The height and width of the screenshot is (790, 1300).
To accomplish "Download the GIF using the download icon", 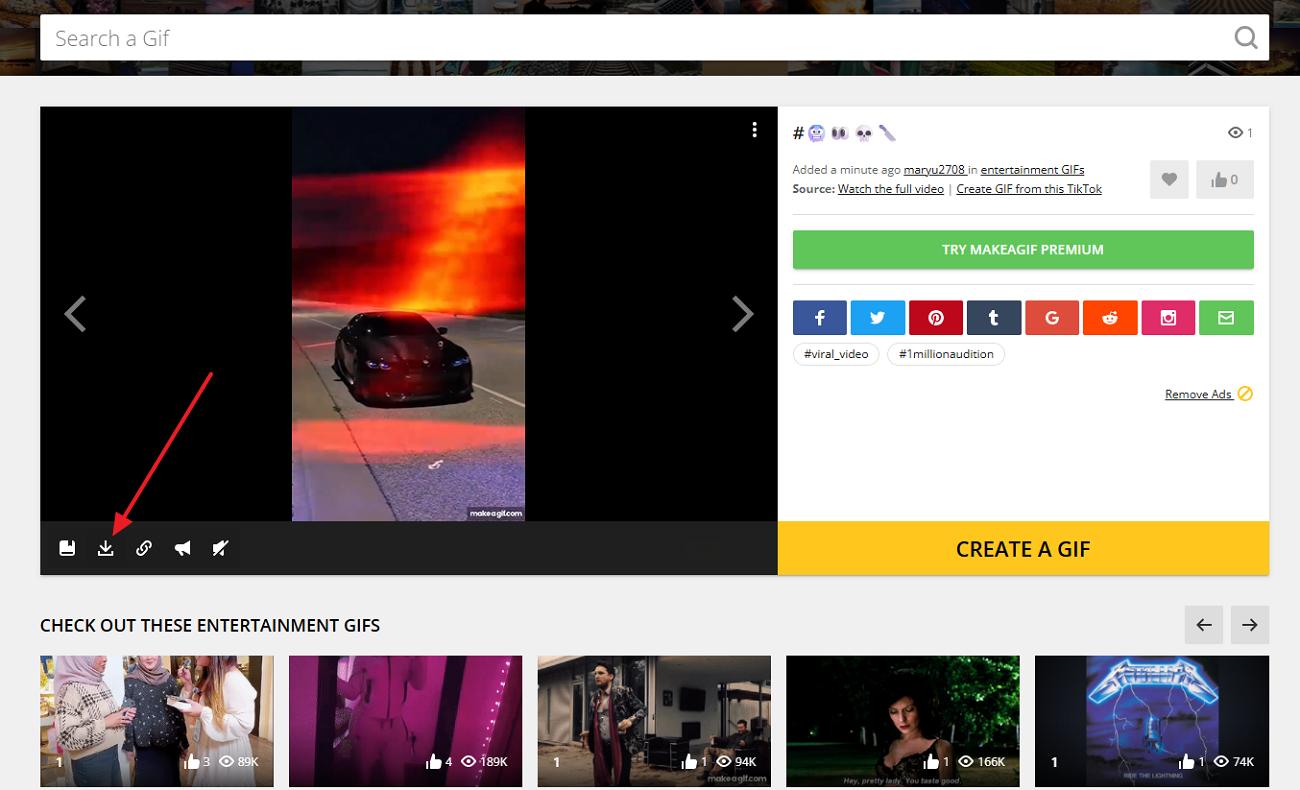I will coord(106,548).
